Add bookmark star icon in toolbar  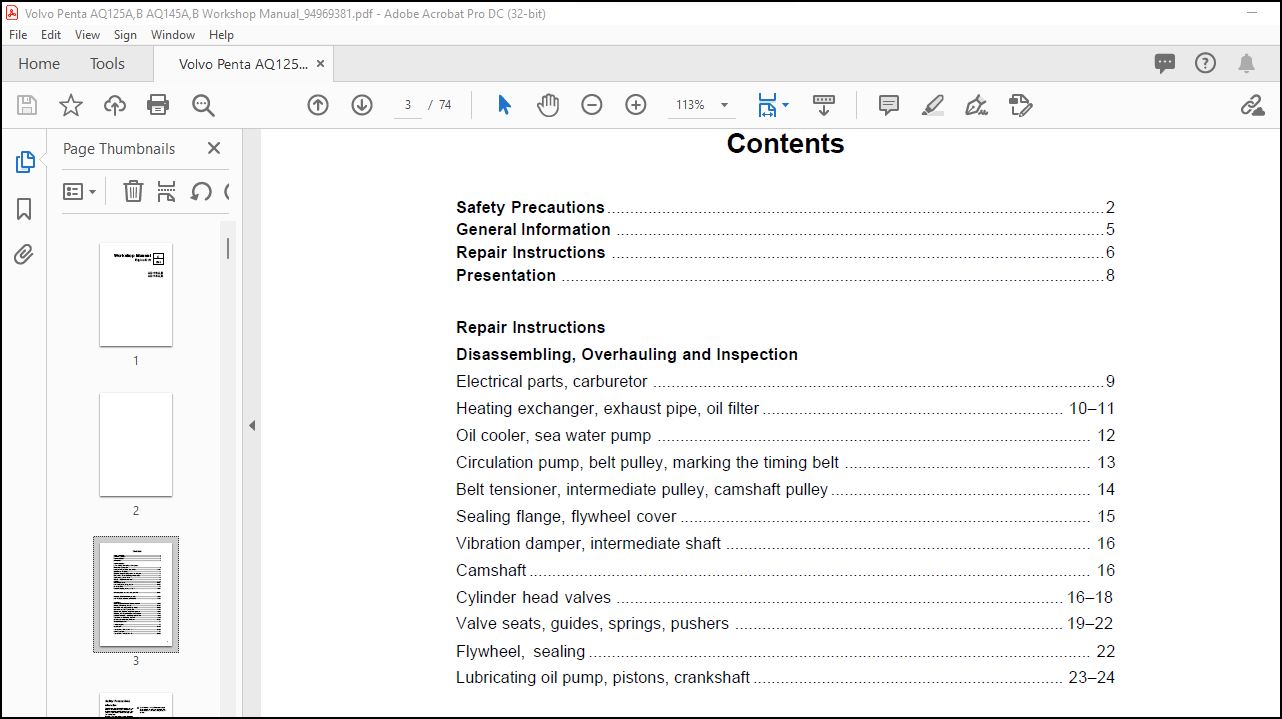[71, 105]
